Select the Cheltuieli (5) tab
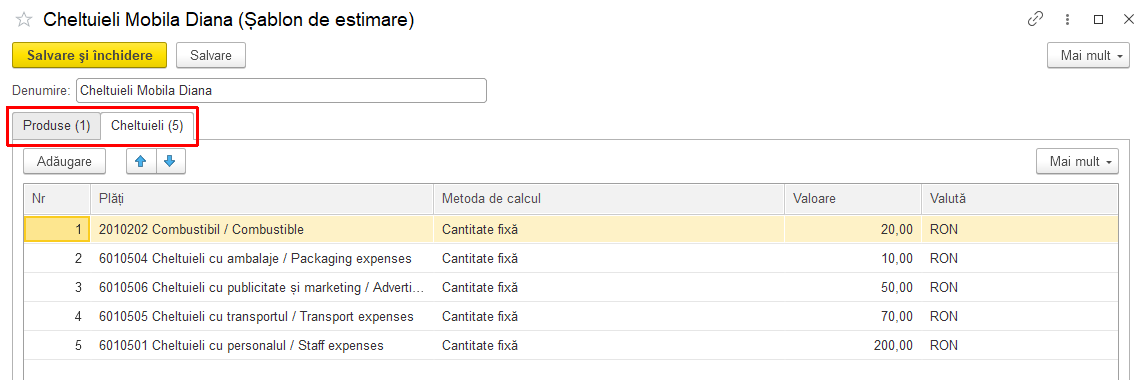Viewport: 1139px width, 380px height. (x=147, y=126)
